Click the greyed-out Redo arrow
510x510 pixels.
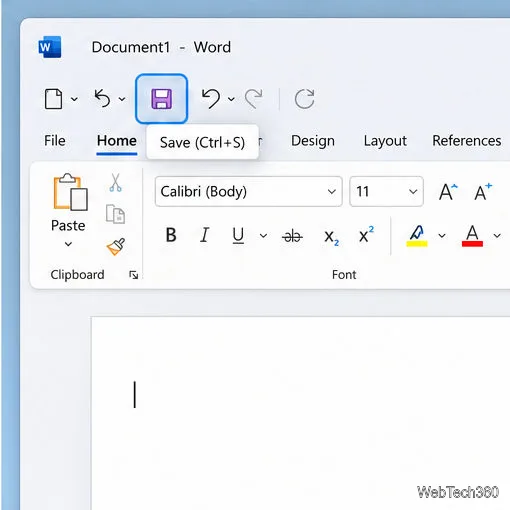[x=254, y=99]
